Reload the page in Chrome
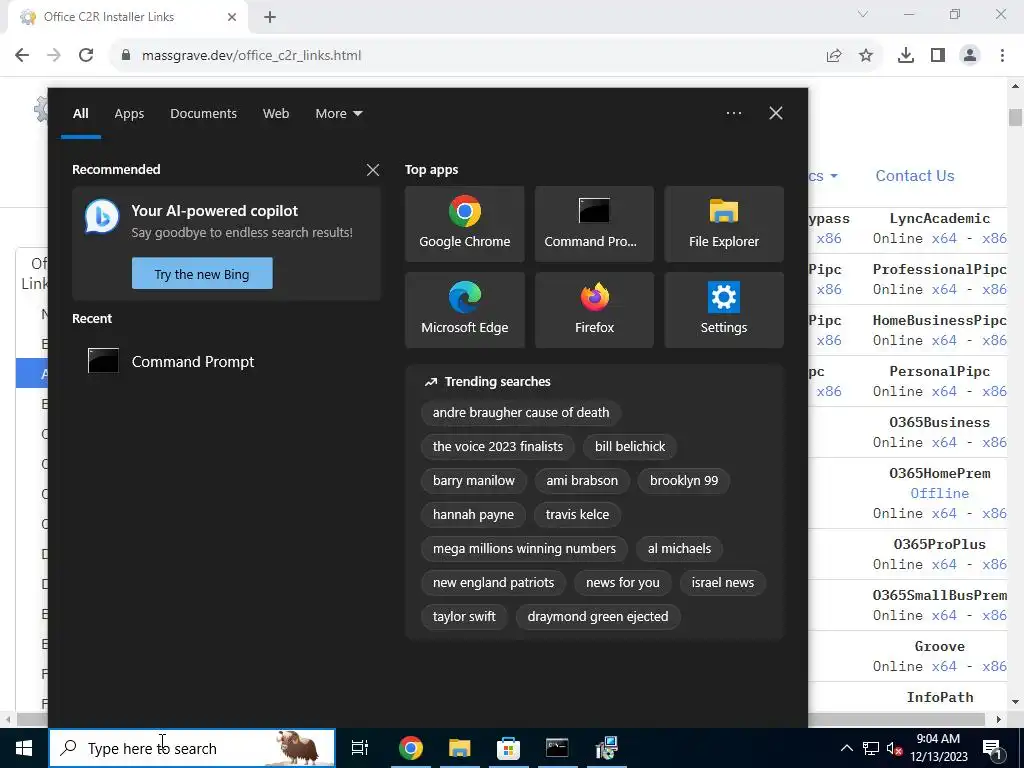1024x768 pixels. click(x=86, y=56)
